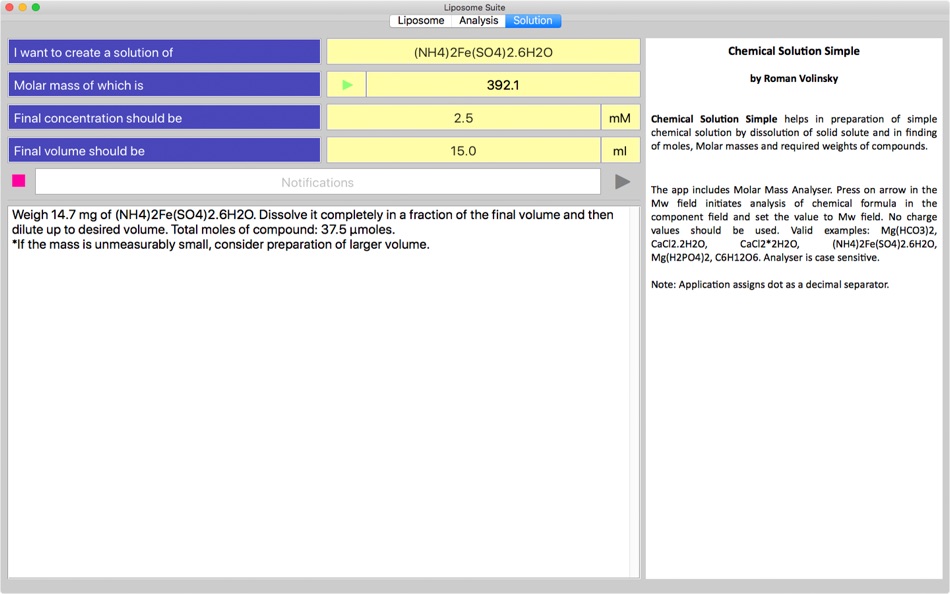Viewport: 950px width, 594px height.
Task: Open the Analysis tab
Action: [x=478, y=21]
